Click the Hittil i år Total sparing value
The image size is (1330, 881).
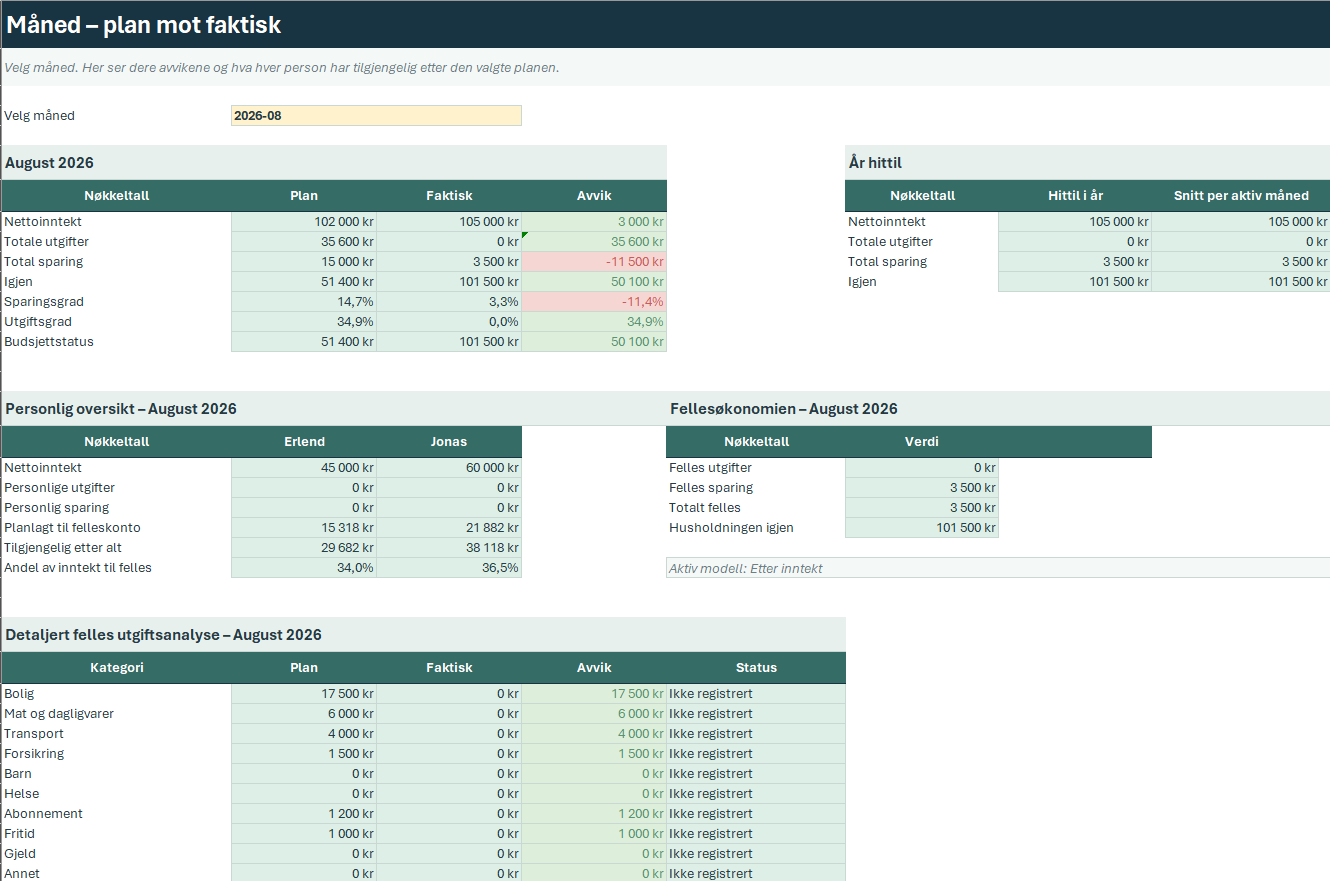click(1075, 262)
